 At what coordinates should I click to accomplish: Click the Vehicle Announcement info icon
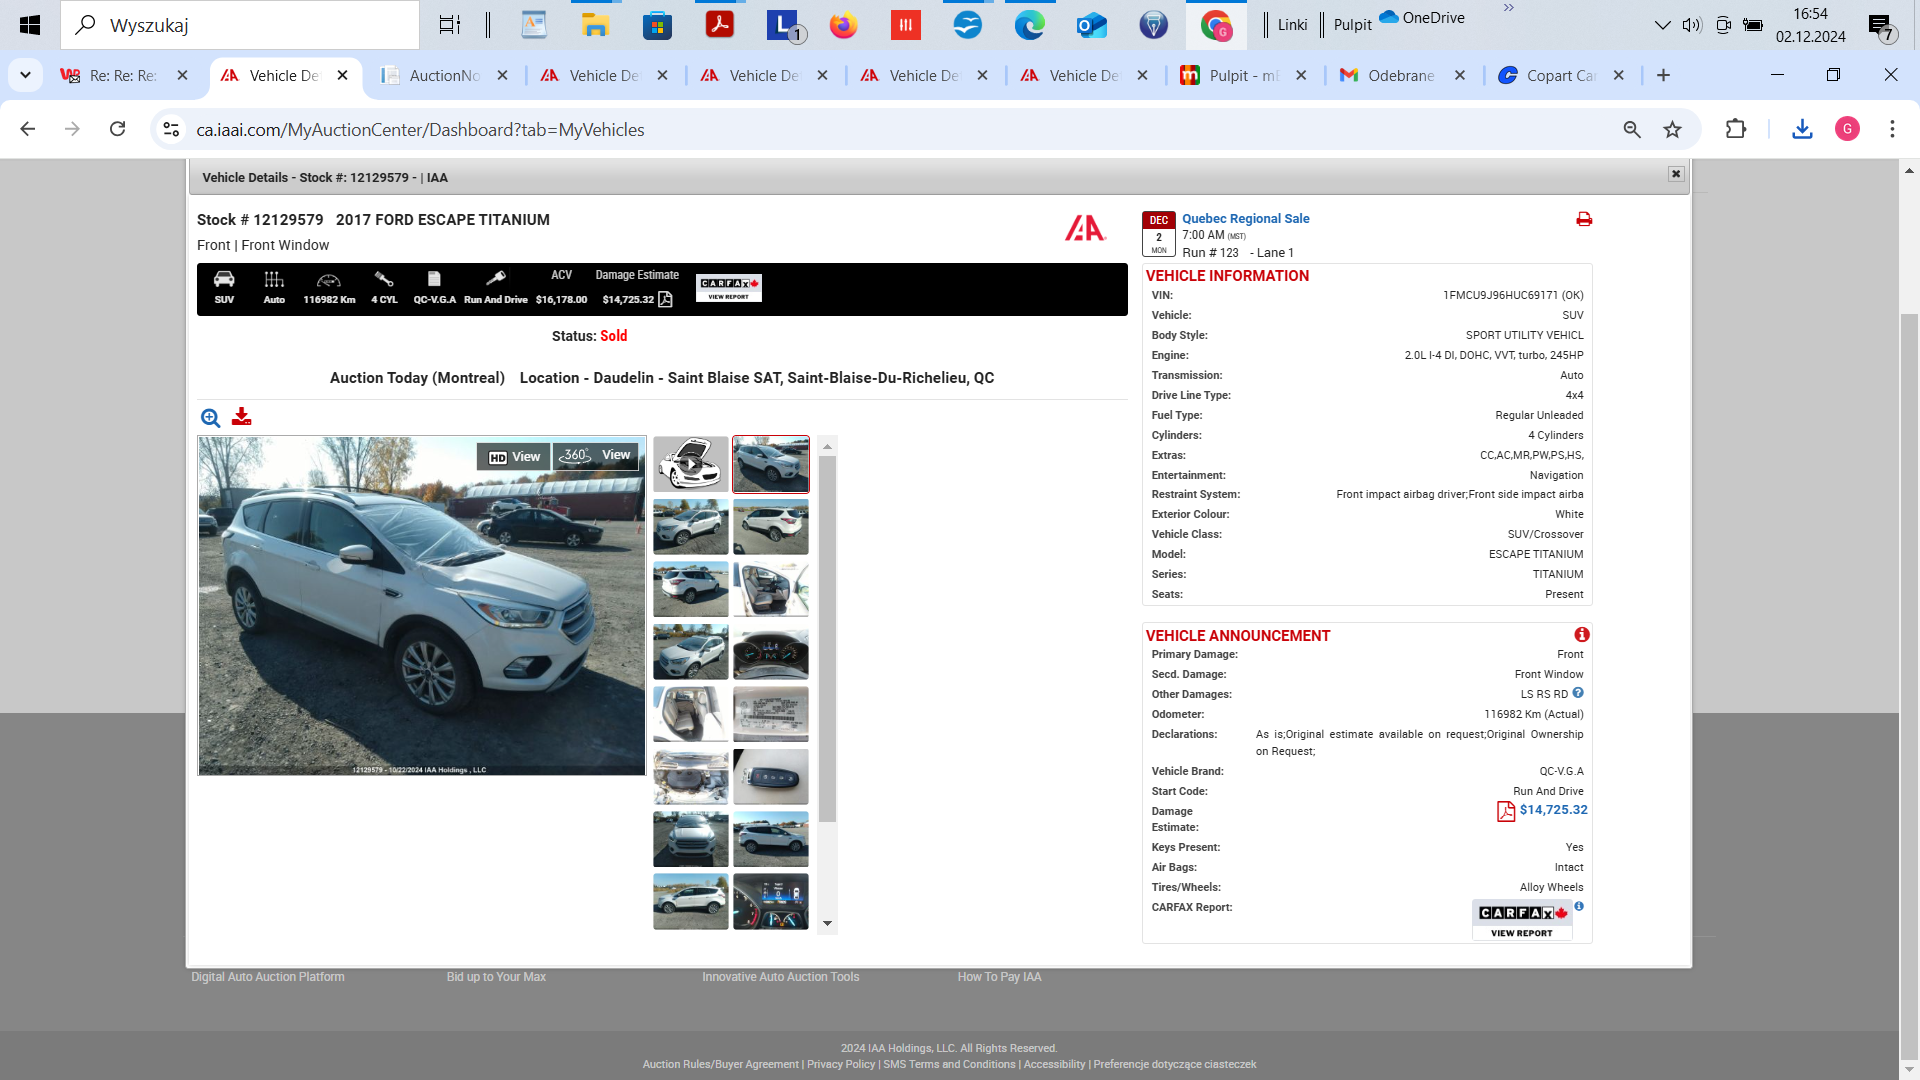click(x=1582, y=635)
